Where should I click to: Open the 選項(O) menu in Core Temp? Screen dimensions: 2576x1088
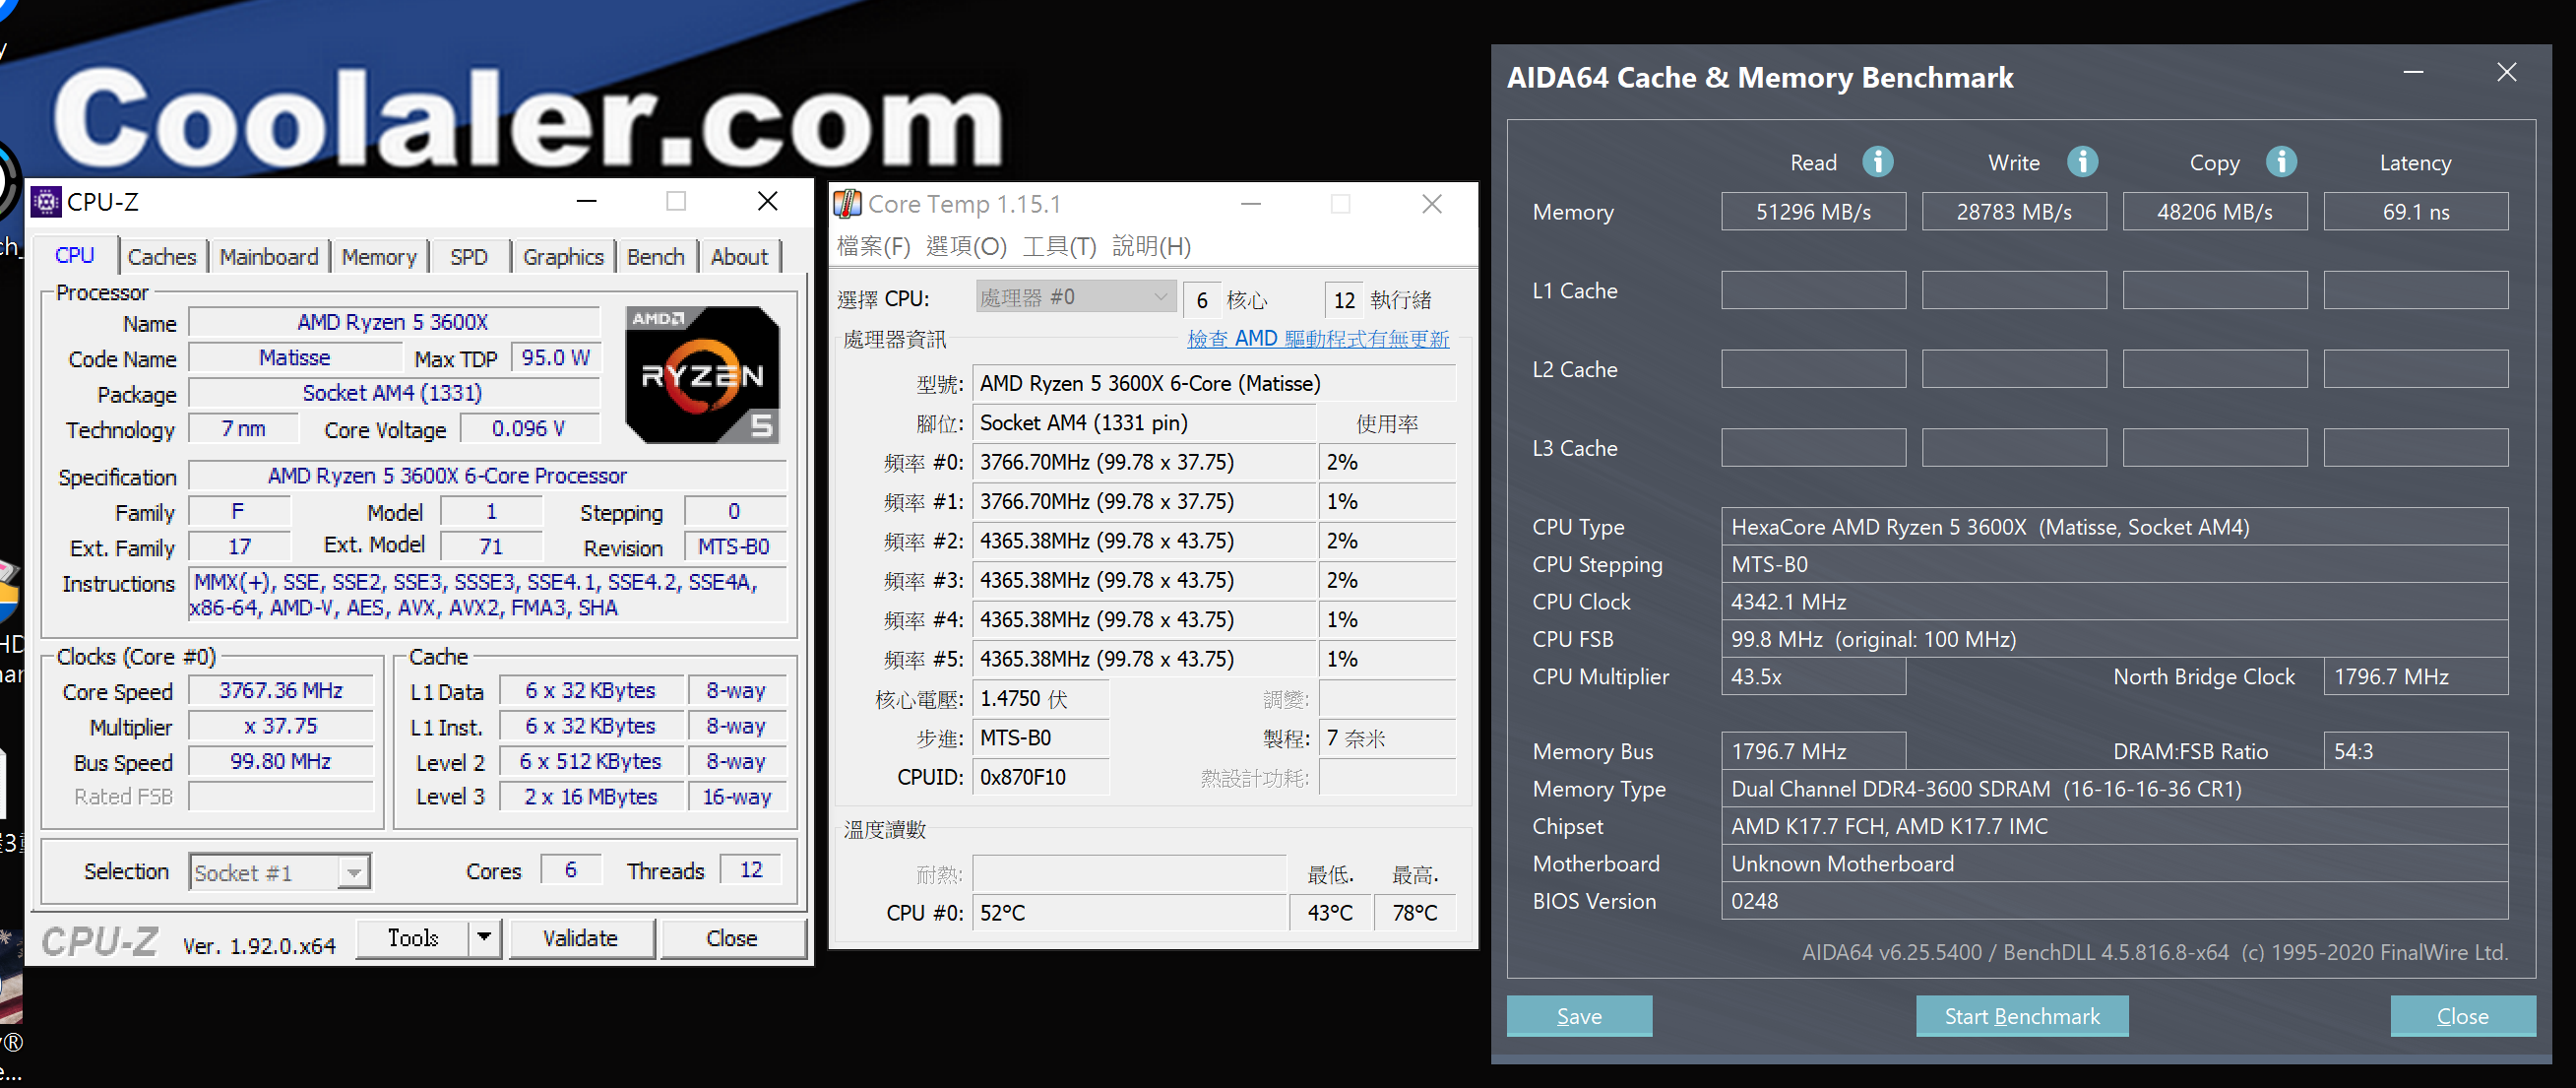click(965, 246)
